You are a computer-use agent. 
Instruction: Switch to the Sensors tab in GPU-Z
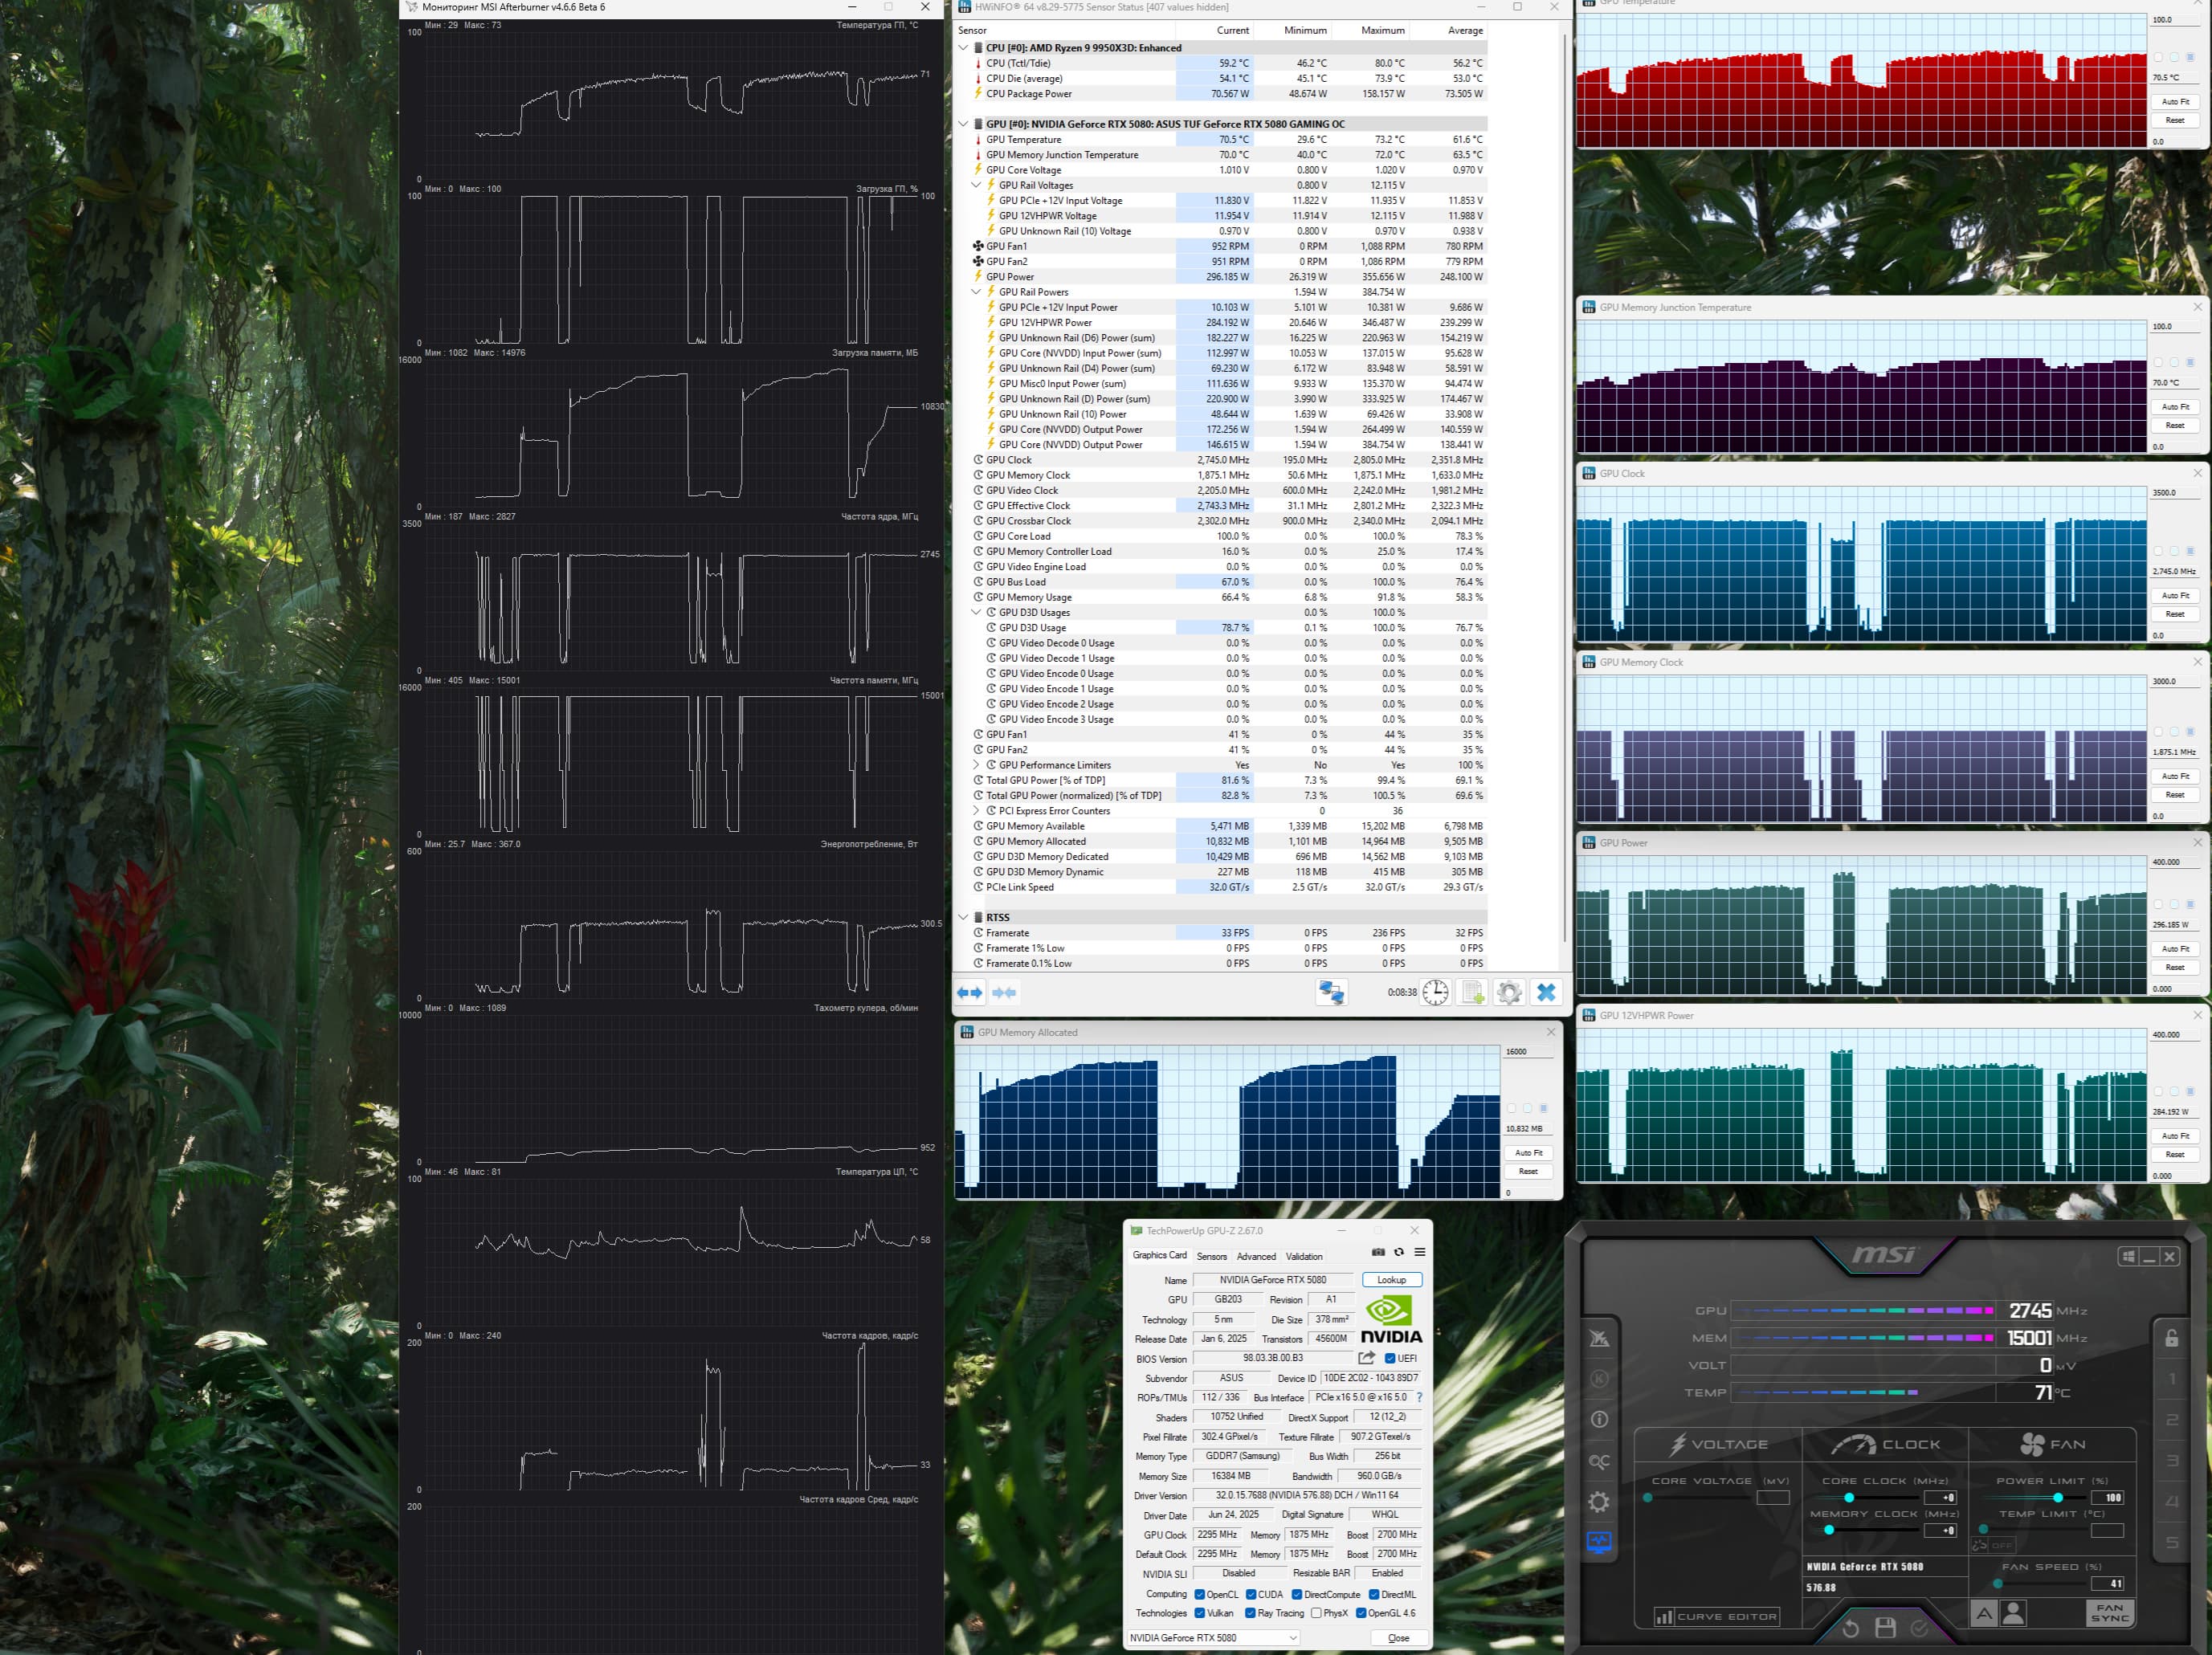1211,1256
